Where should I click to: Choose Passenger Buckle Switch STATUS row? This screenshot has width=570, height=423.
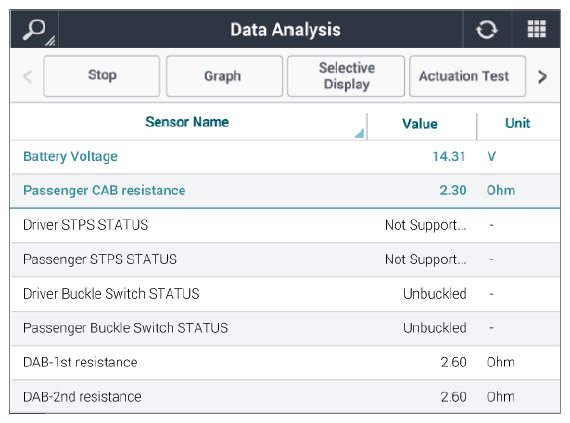[285, 328]
